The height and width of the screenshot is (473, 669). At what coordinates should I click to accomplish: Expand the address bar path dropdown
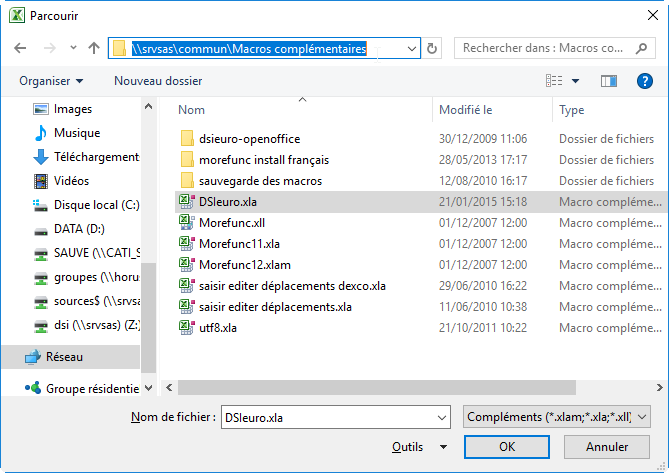click(410, 48)
